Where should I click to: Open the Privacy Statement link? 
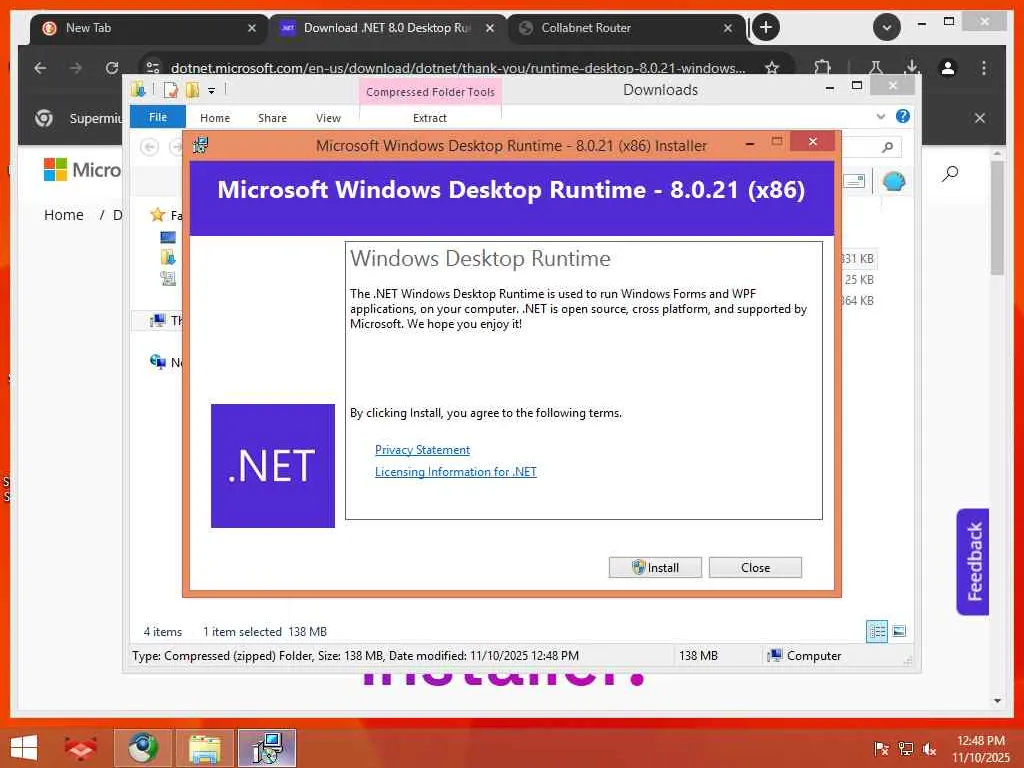(422, 449)
